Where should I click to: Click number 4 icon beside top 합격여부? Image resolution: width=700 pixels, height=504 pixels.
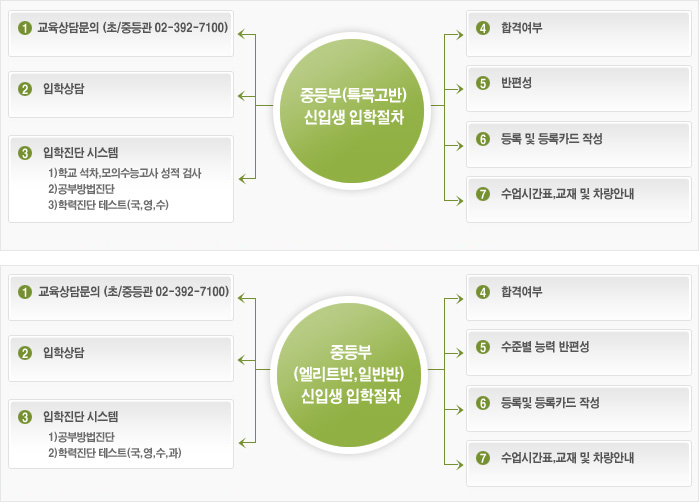click(483, 28)
